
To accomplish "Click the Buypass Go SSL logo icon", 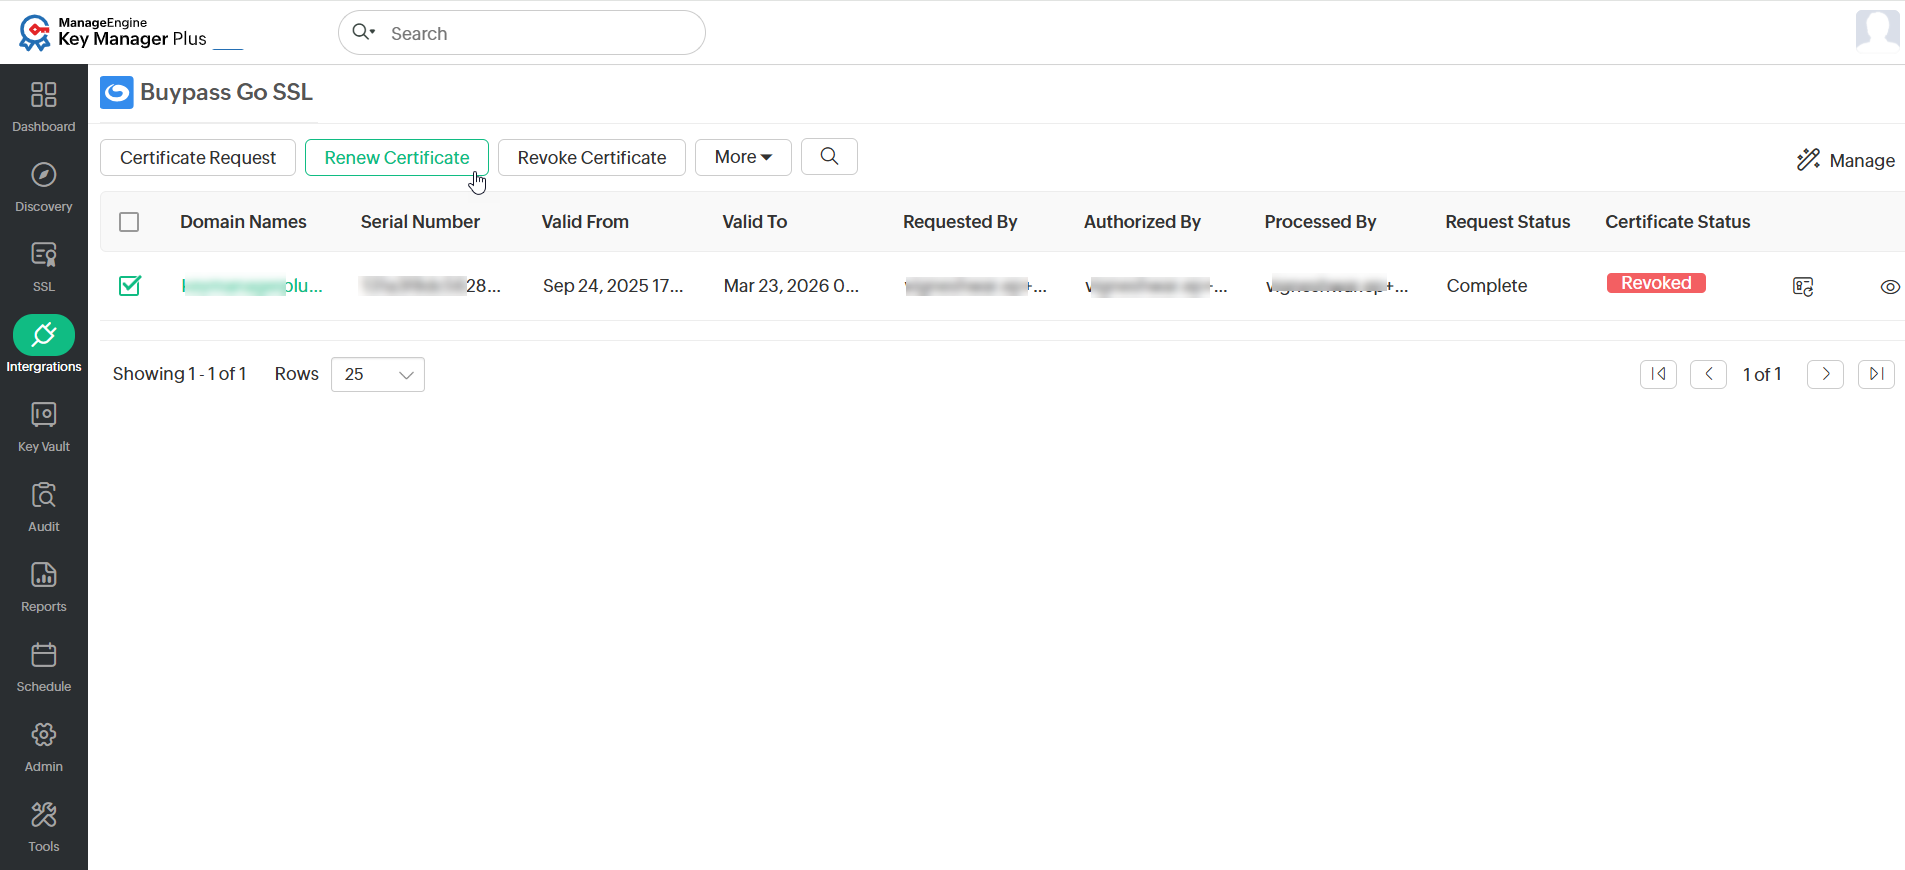I will click(117, 93).
